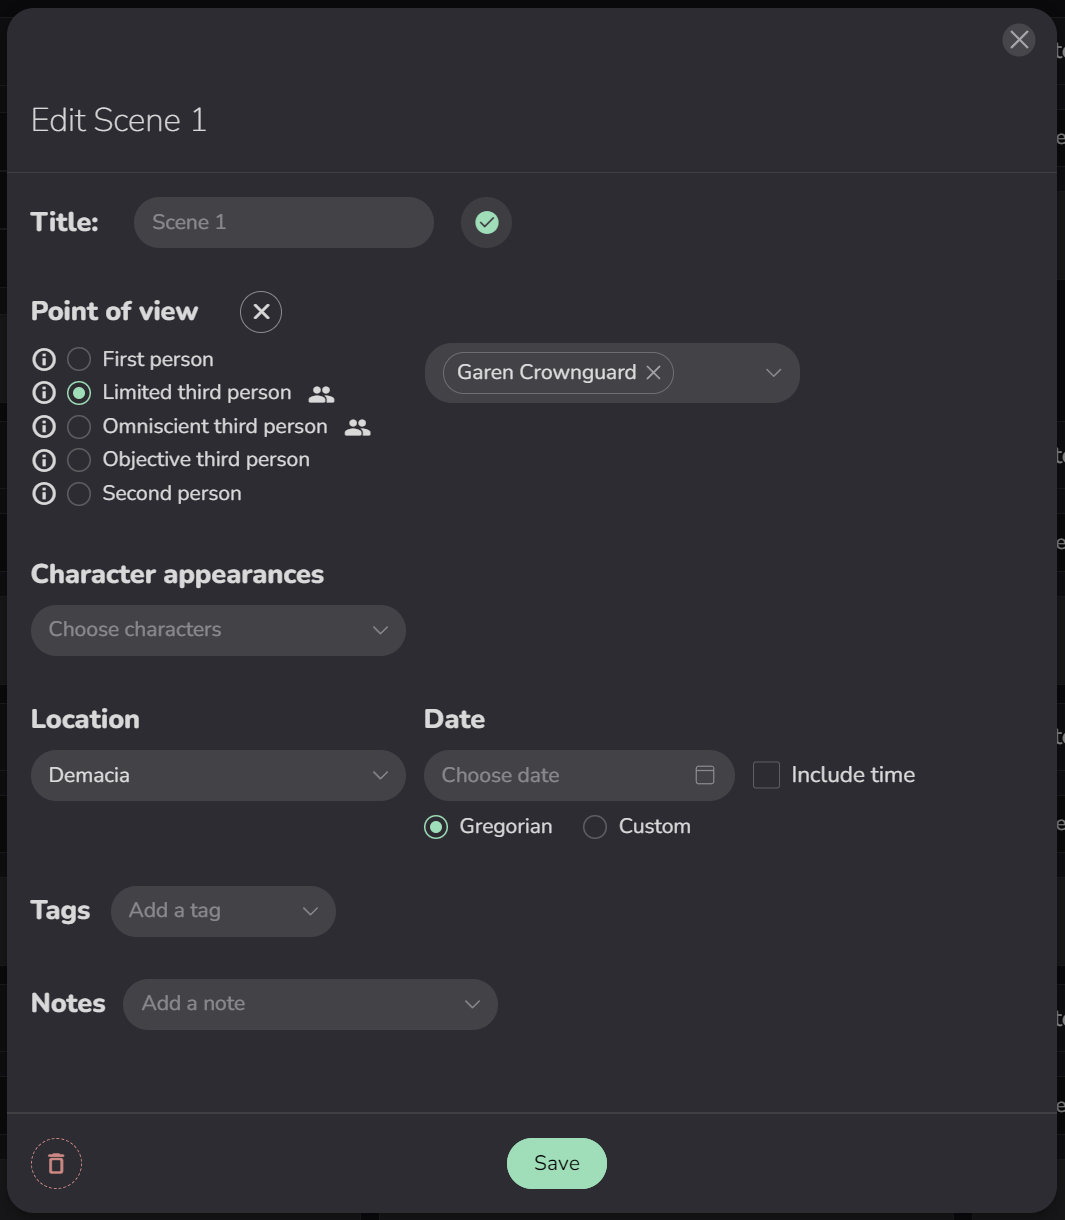Show info about Omniscient third person
The height and width of the screenshot is (1220, 1065).
(44, 427)
